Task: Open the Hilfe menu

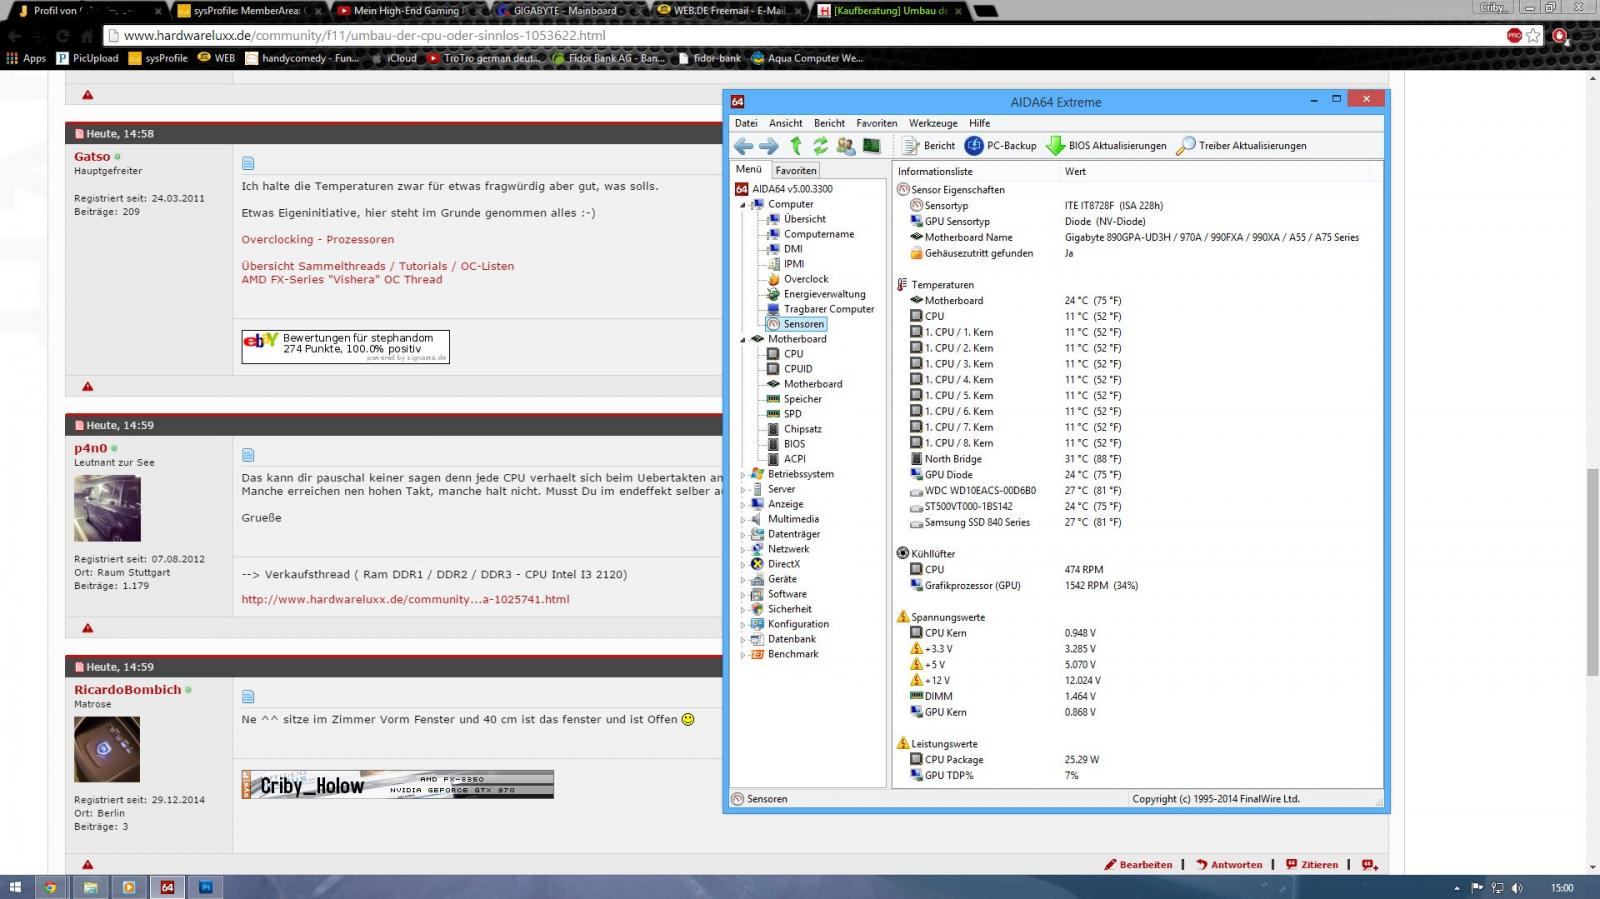Action: point(979,123)
